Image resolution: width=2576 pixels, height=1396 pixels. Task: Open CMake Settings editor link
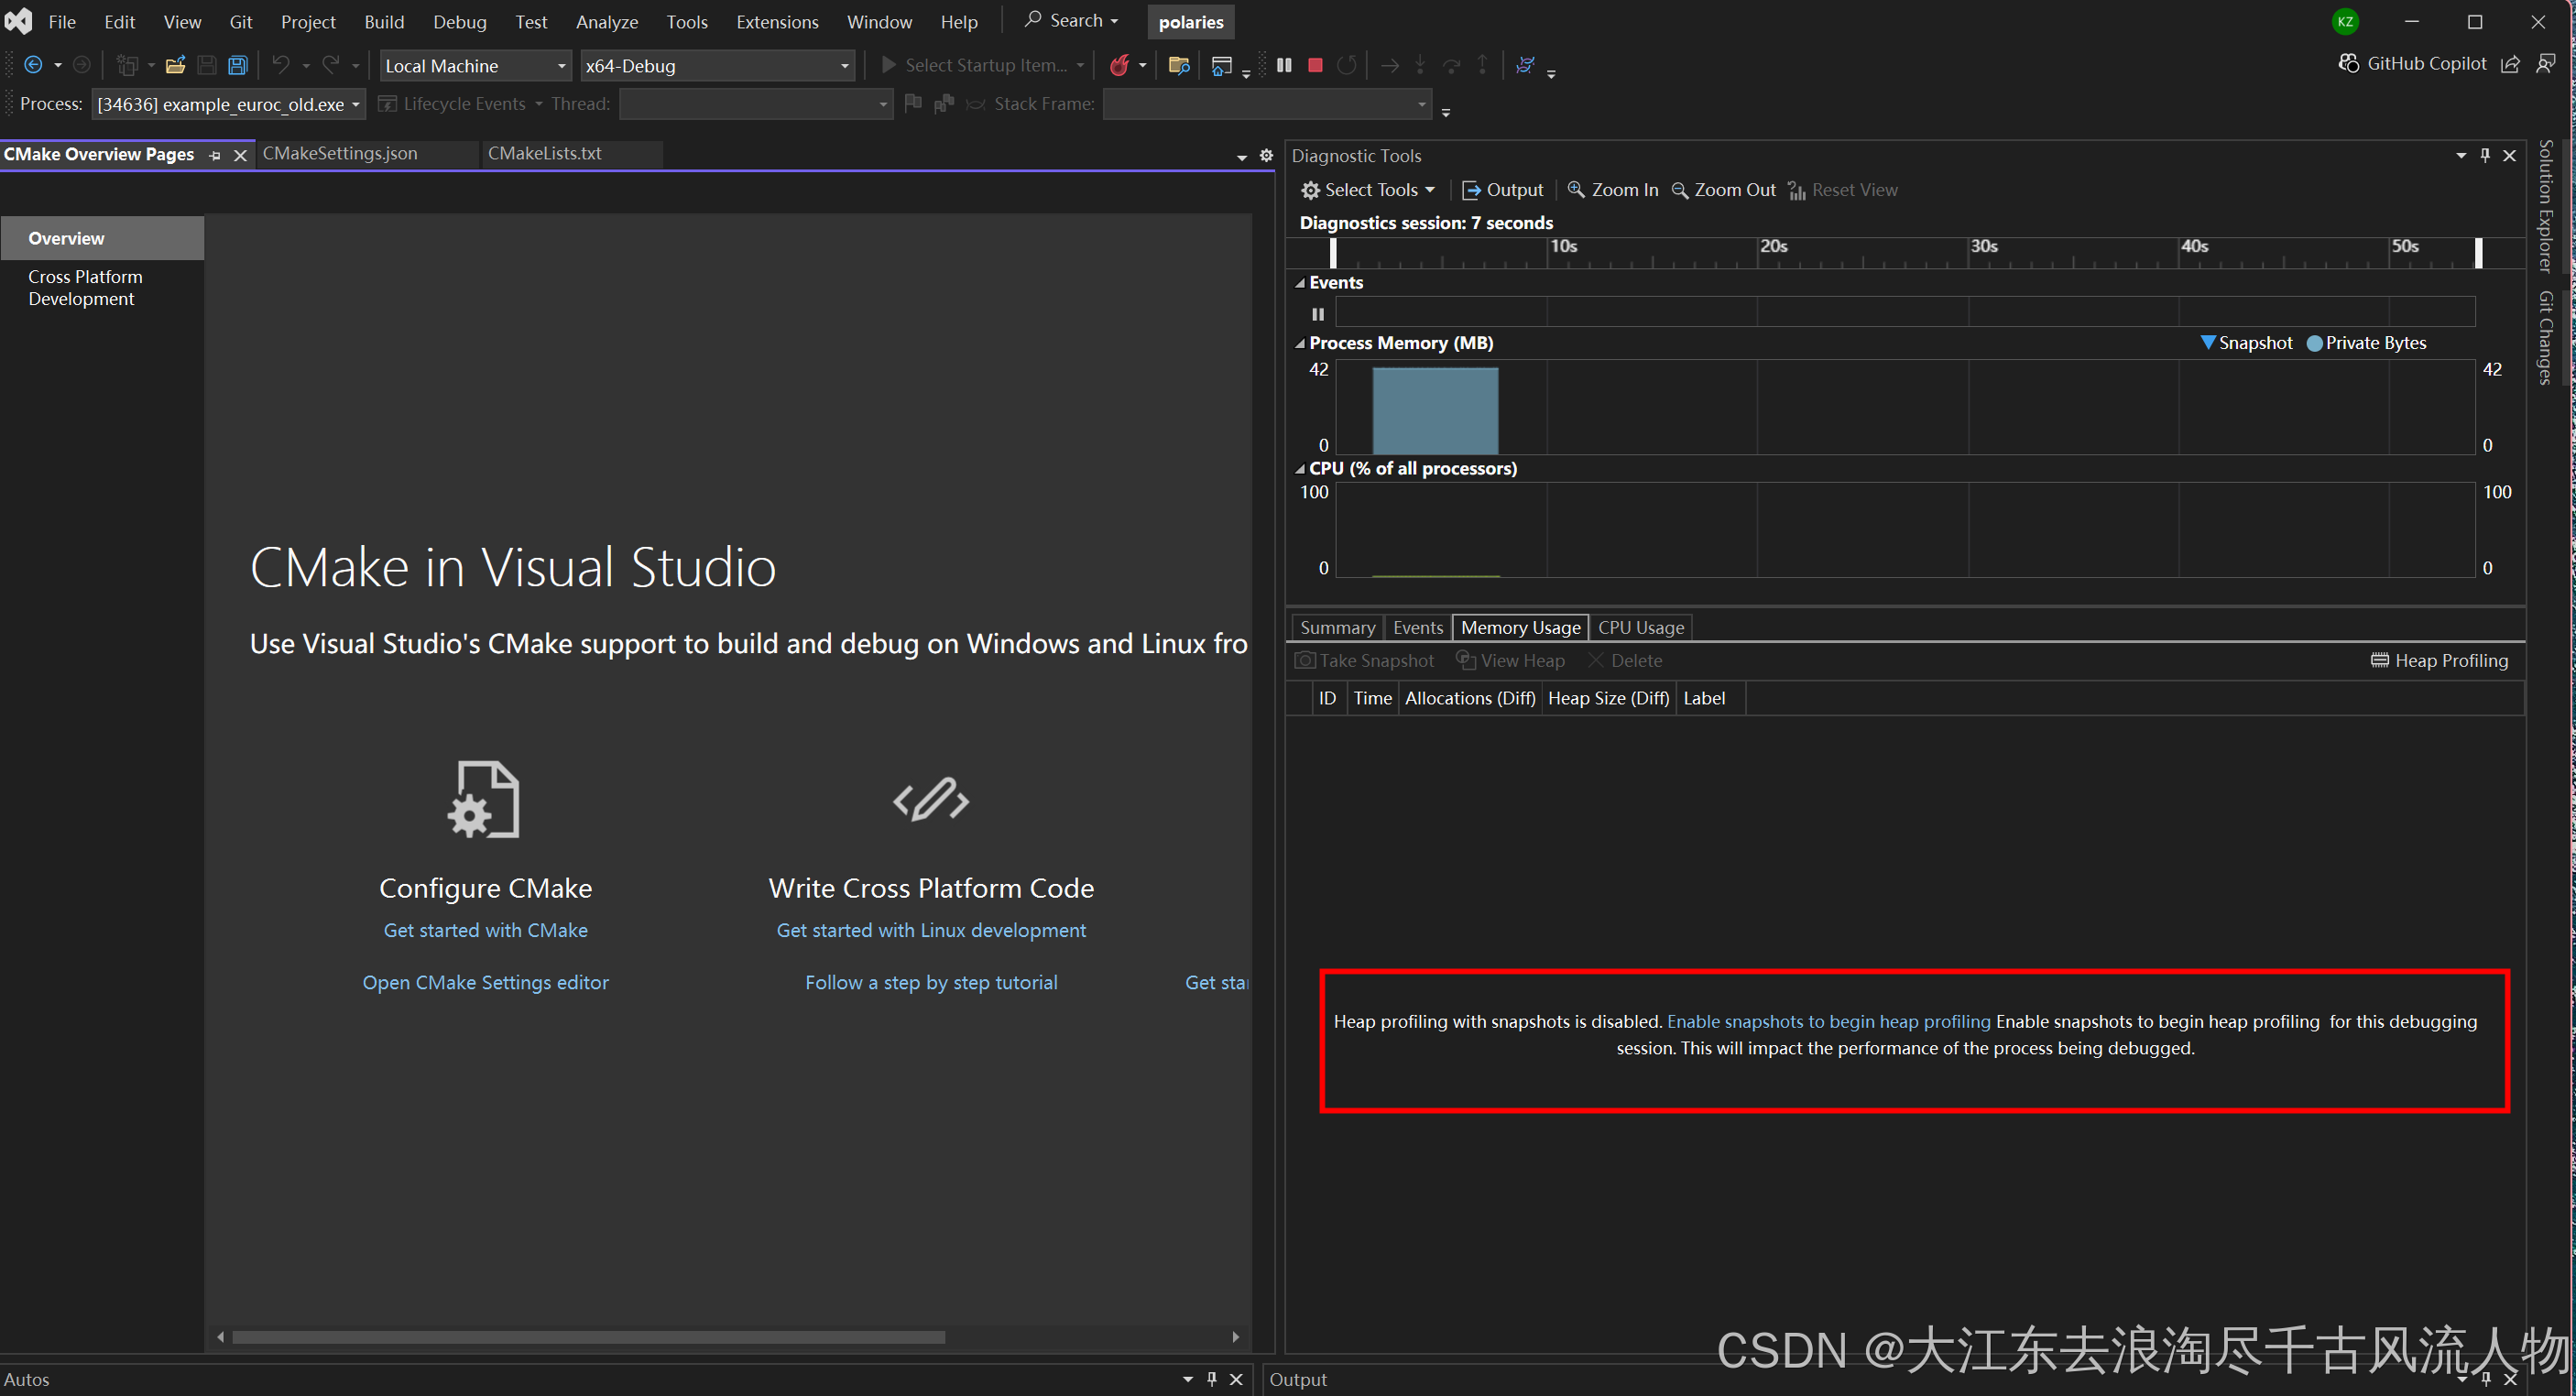485,982
